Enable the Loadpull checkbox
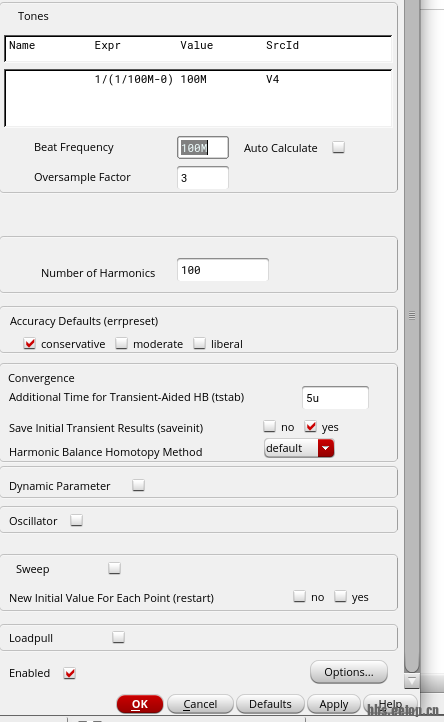 (118, 637)
